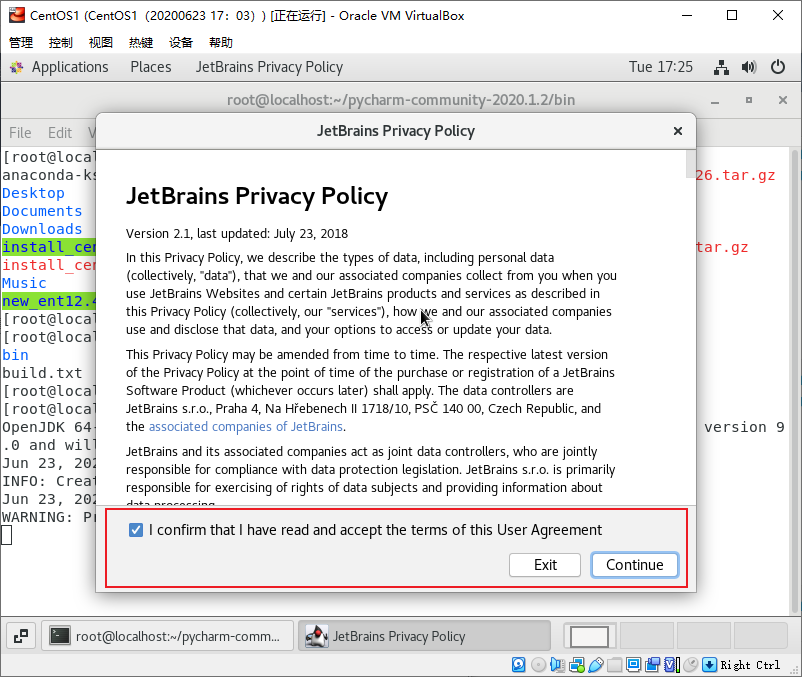Open the VirtualBox 设备 menu

[x=180, y=43]
